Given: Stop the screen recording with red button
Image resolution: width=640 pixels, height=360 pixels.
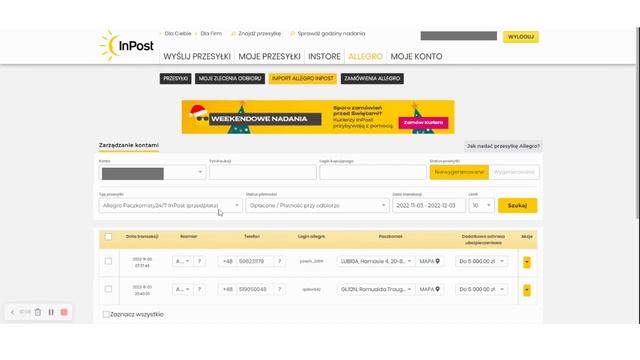Looking at the screenshot, I should 64,312.
